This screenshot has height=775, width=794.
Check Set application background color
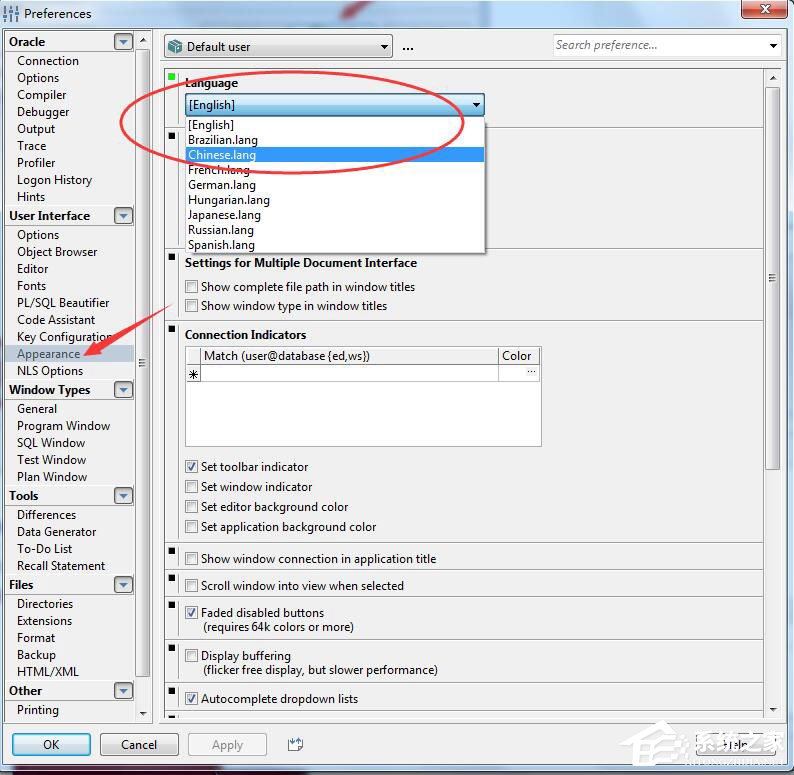[191, 527]
